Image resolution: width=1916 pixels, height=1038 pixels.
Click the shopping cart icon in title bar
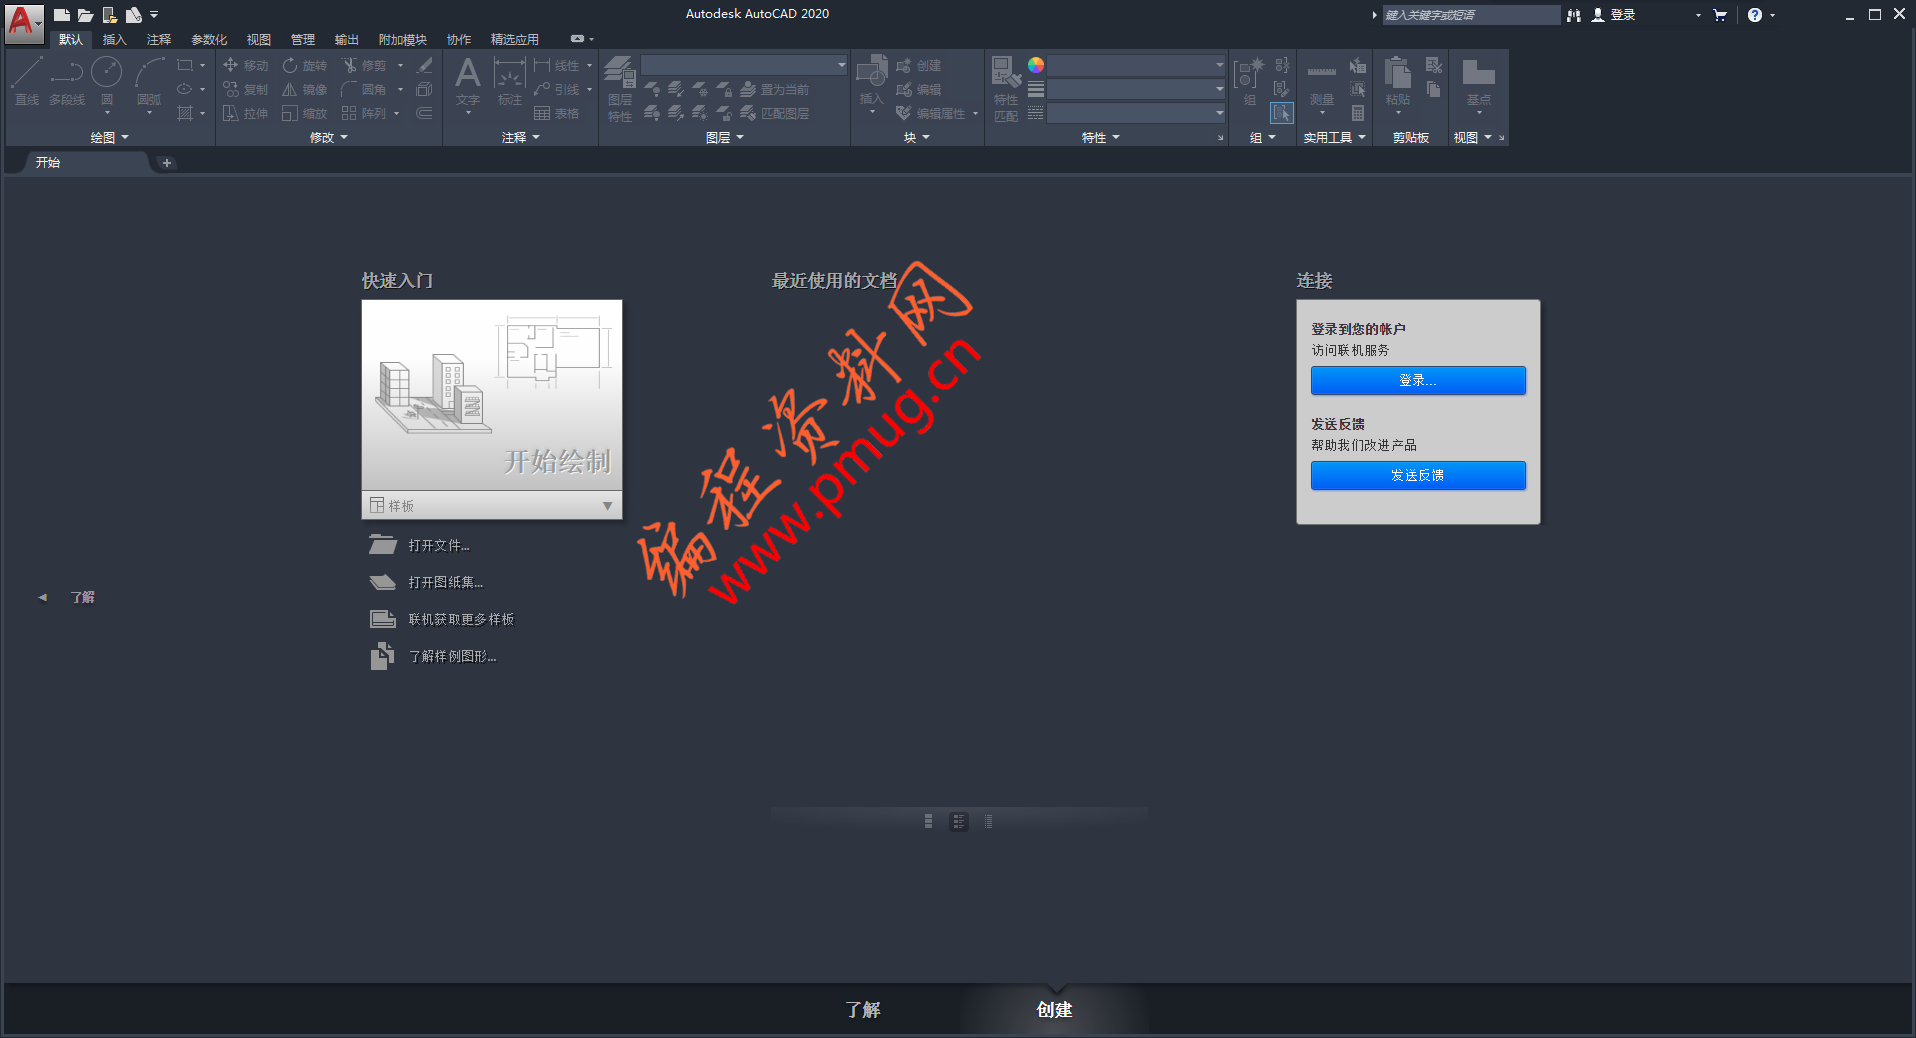[1720, 15]
